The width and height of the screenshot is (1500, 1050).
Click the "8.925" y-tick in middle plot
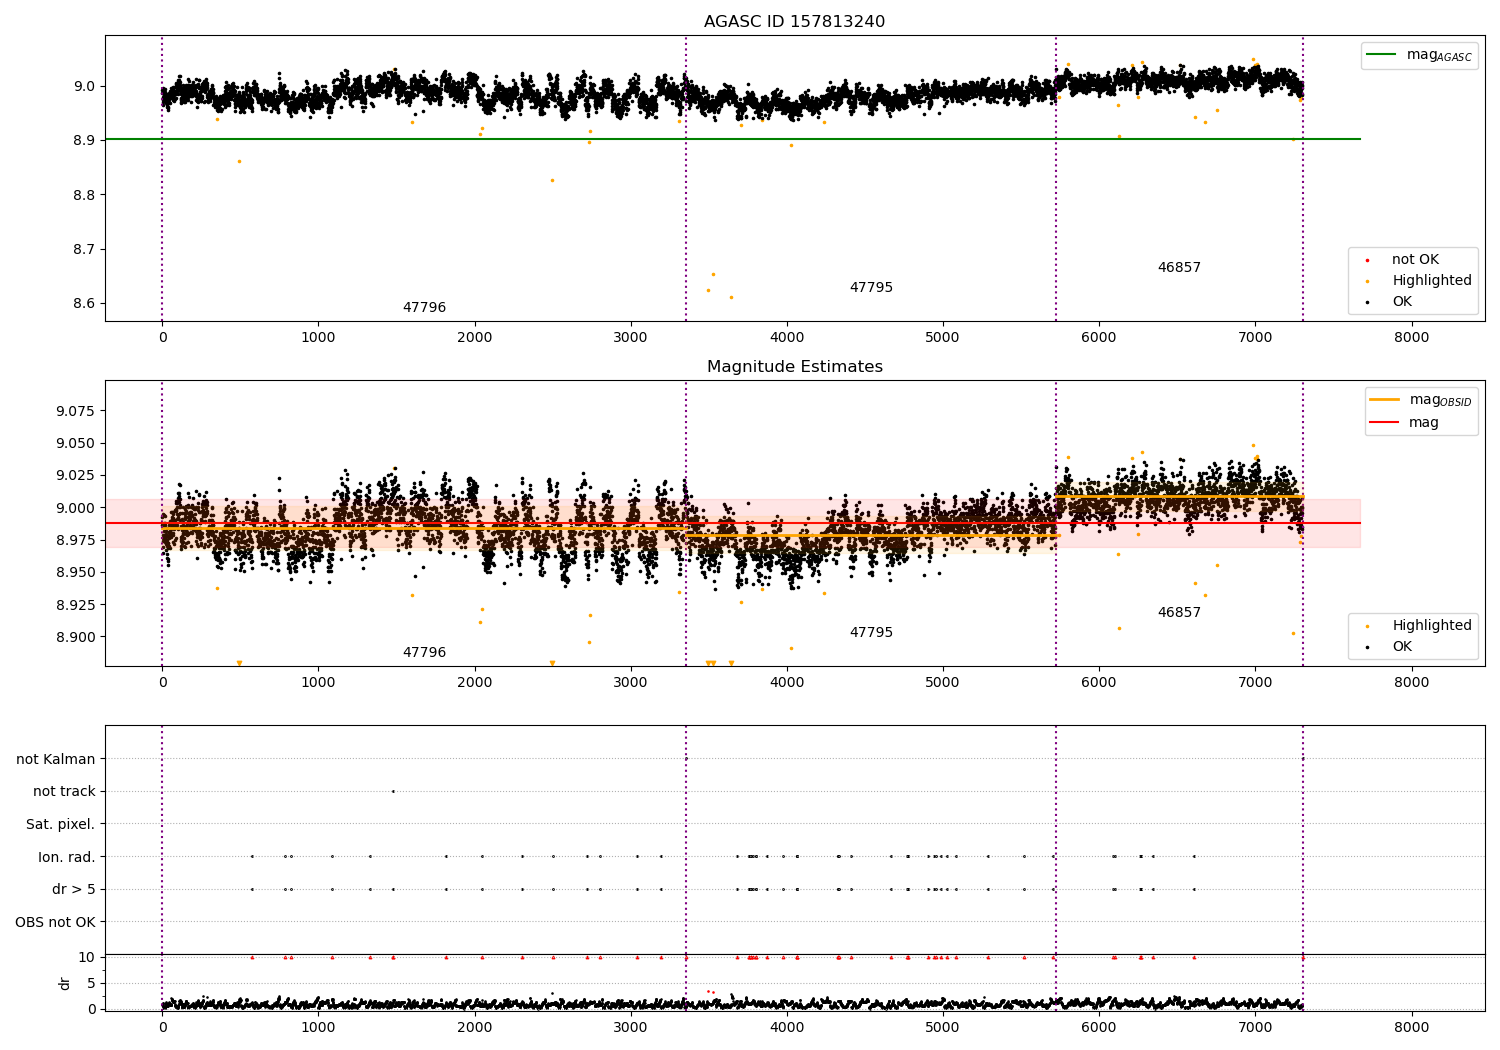76,605
